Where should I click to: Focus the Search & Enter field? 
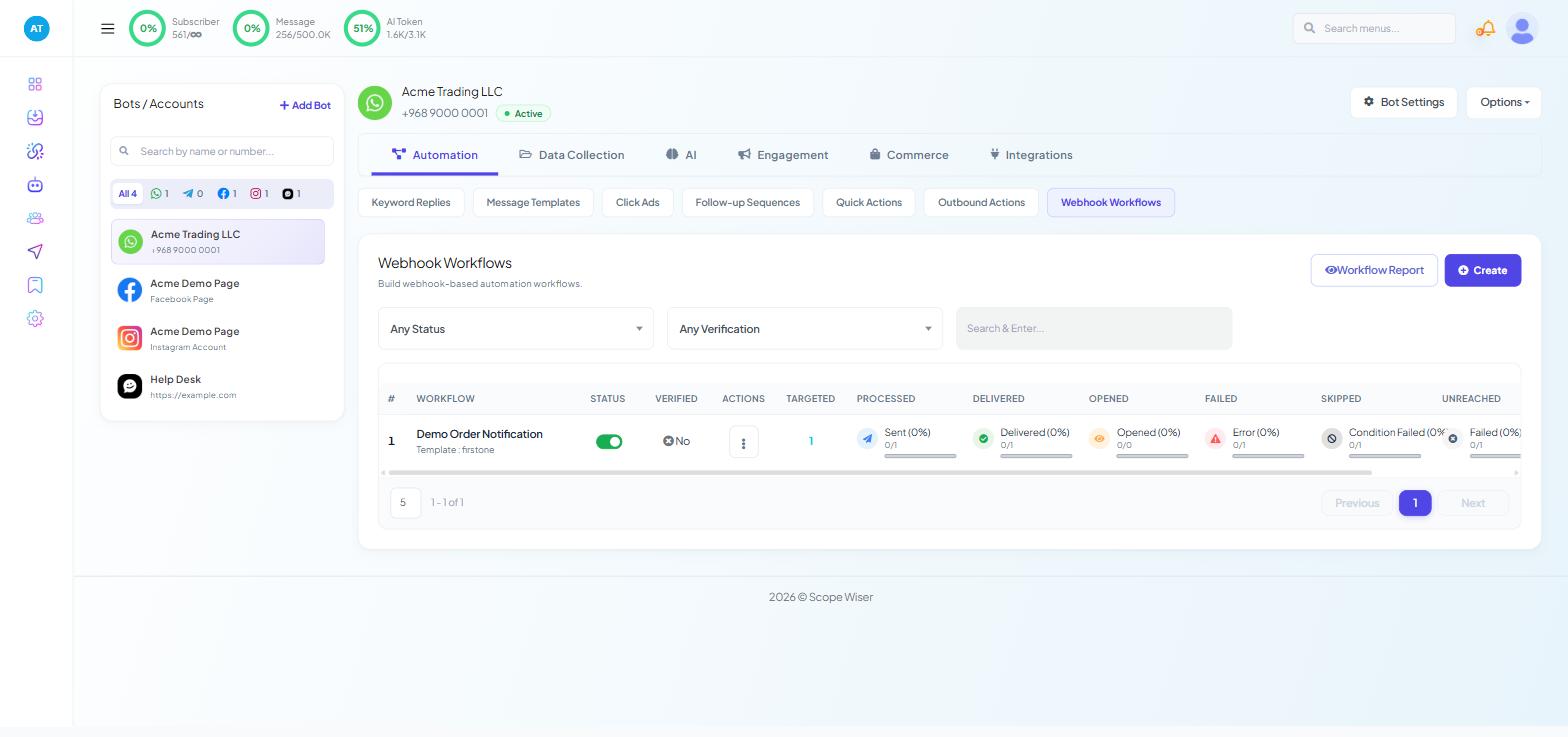(1094, 329)
